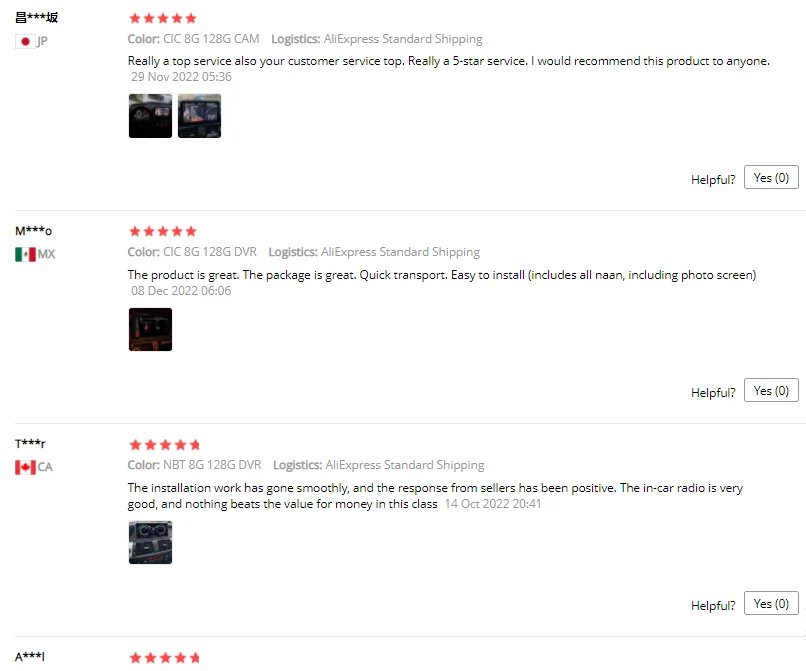Mark the Japan reviewer's review as helpful
The width and height of the screenshot is (806, 671).
coord(771,177)
